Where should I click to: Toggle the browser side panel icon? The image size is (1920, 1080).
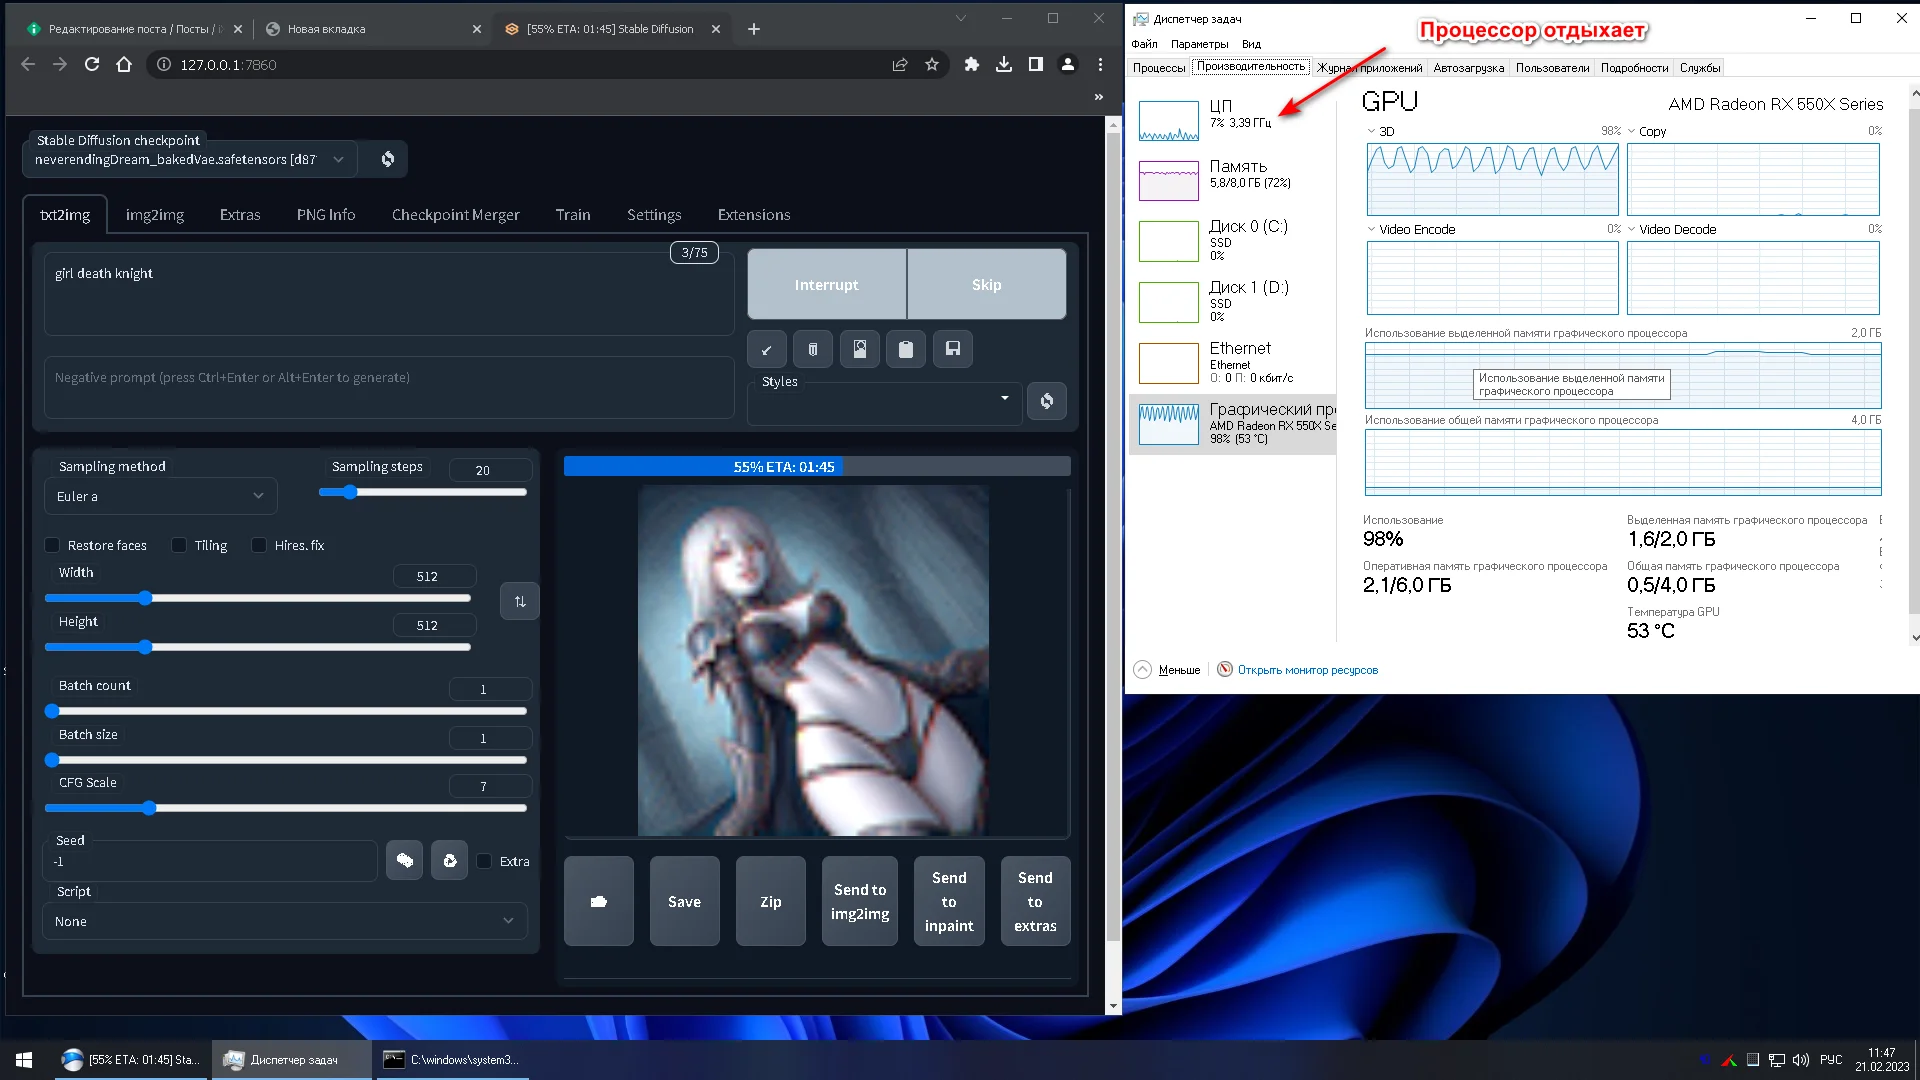(1036, 64)
